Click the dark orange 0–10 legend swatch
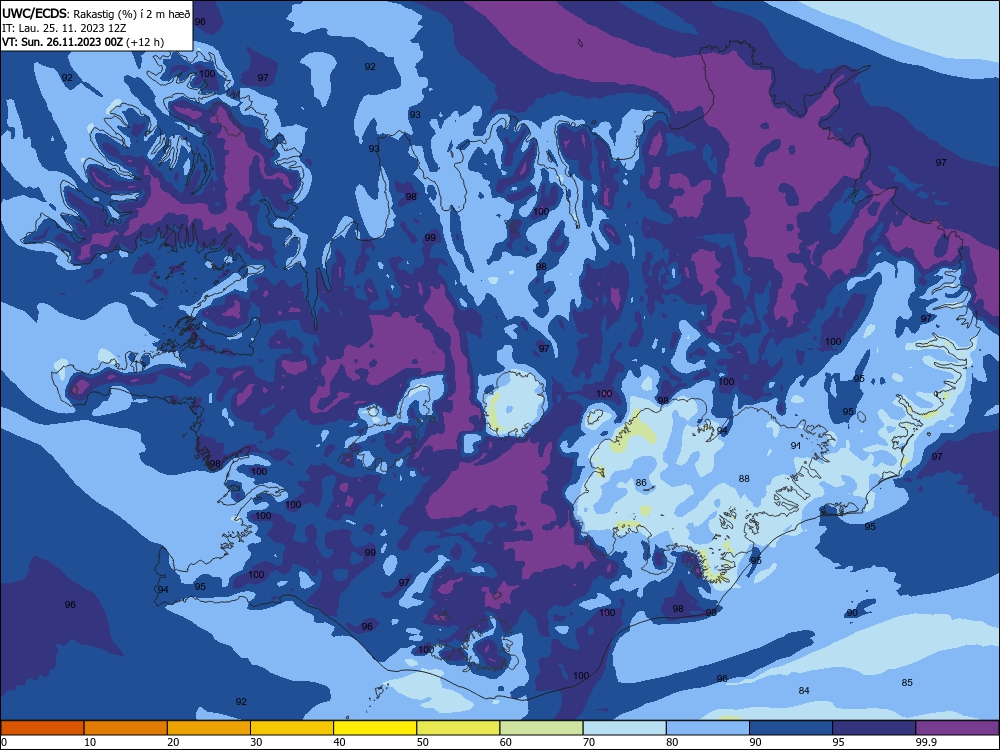The image size is (1000, 750). [x=42, y=728]
